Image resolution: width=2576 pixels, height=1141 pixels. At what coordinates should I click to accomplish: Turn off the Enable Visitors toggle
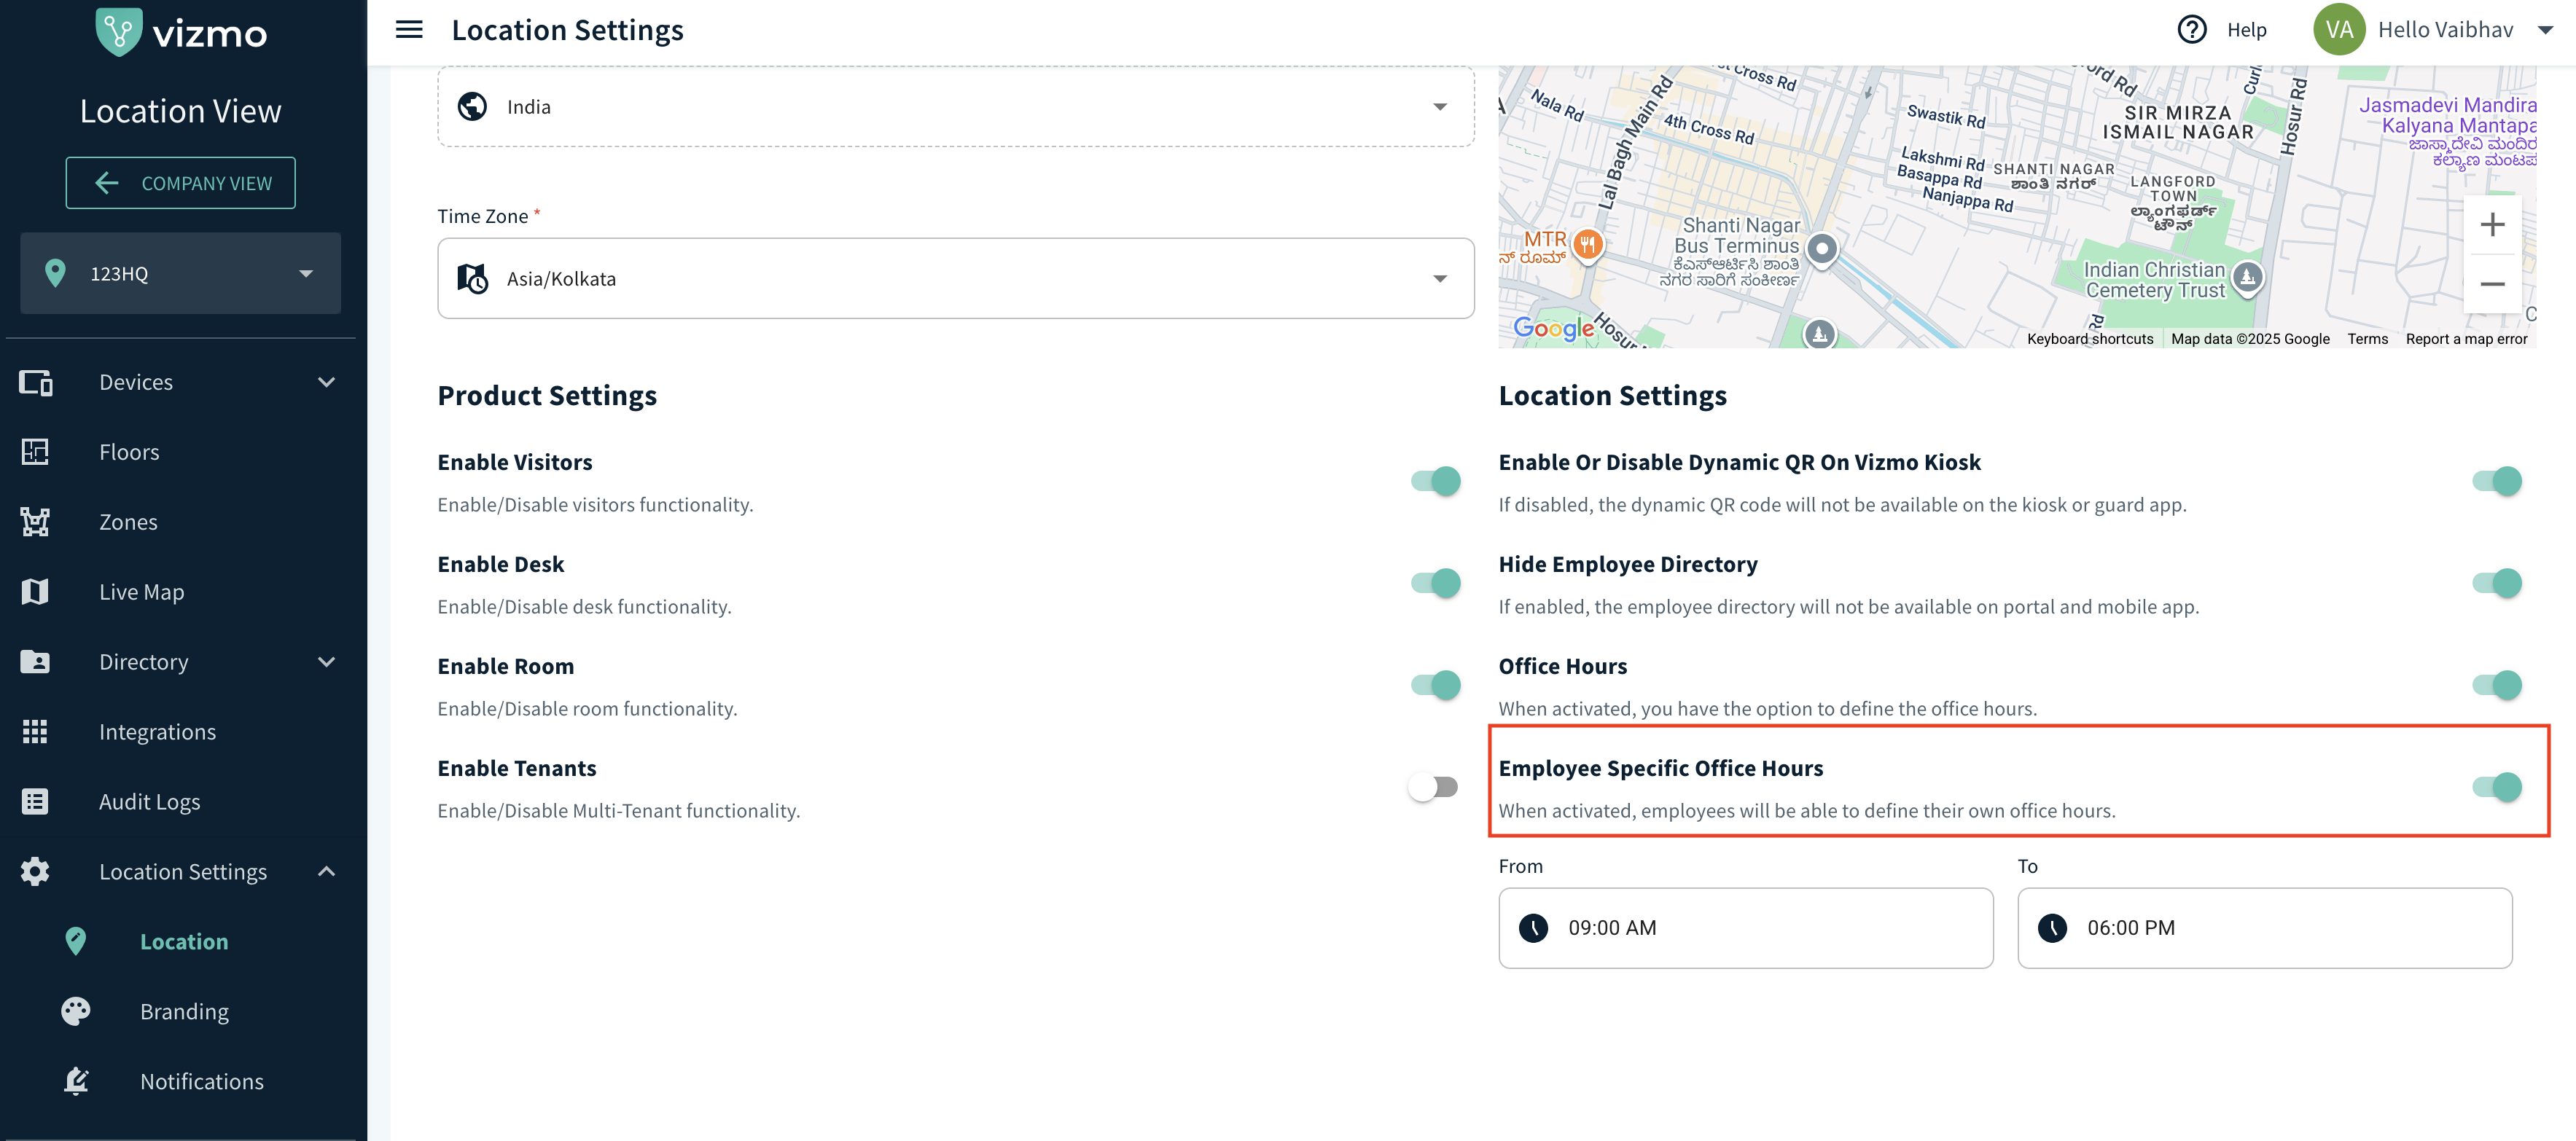point(1435,481)
